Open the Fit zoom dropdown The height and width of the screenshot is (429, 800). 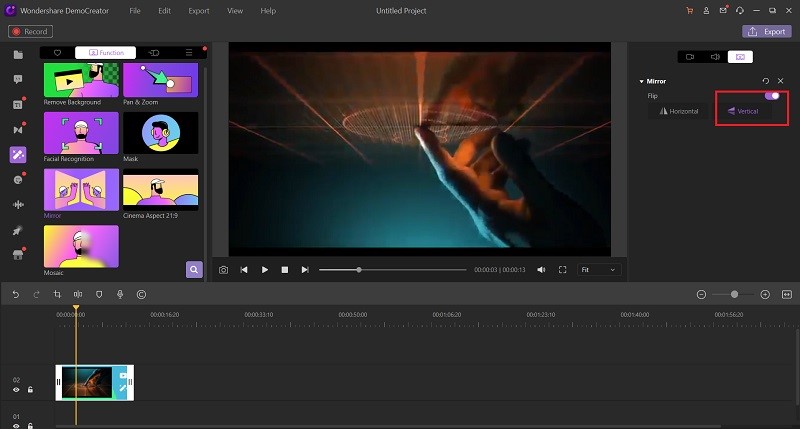[x=598, y=270]
